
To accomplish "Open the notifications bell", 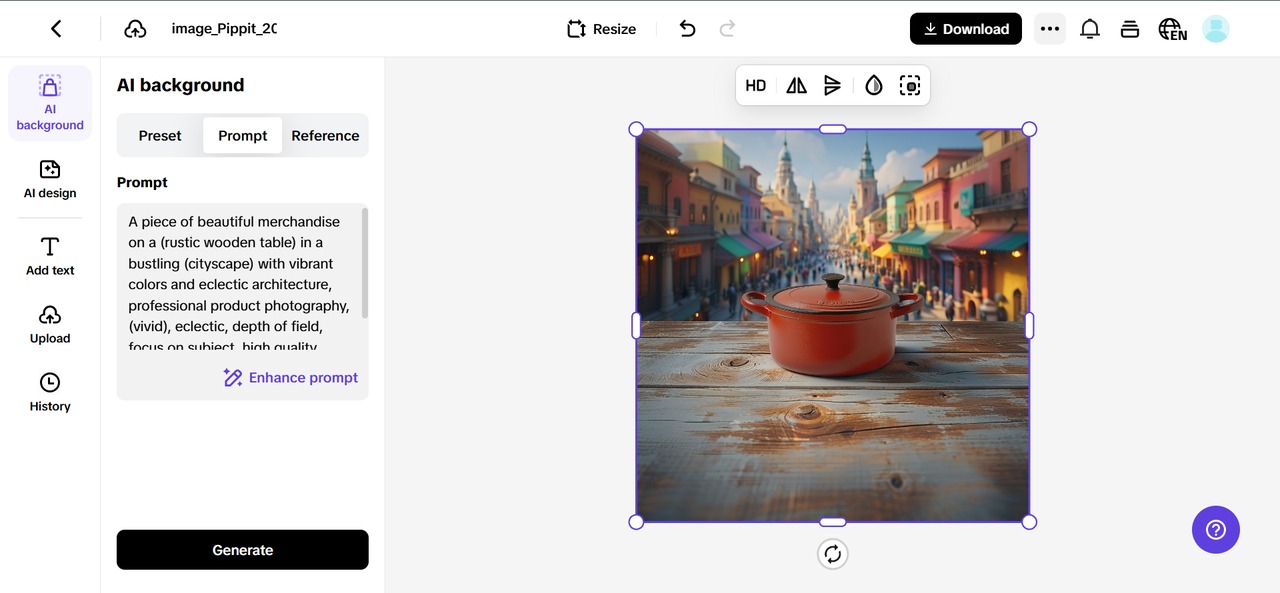I will 1090,29.
